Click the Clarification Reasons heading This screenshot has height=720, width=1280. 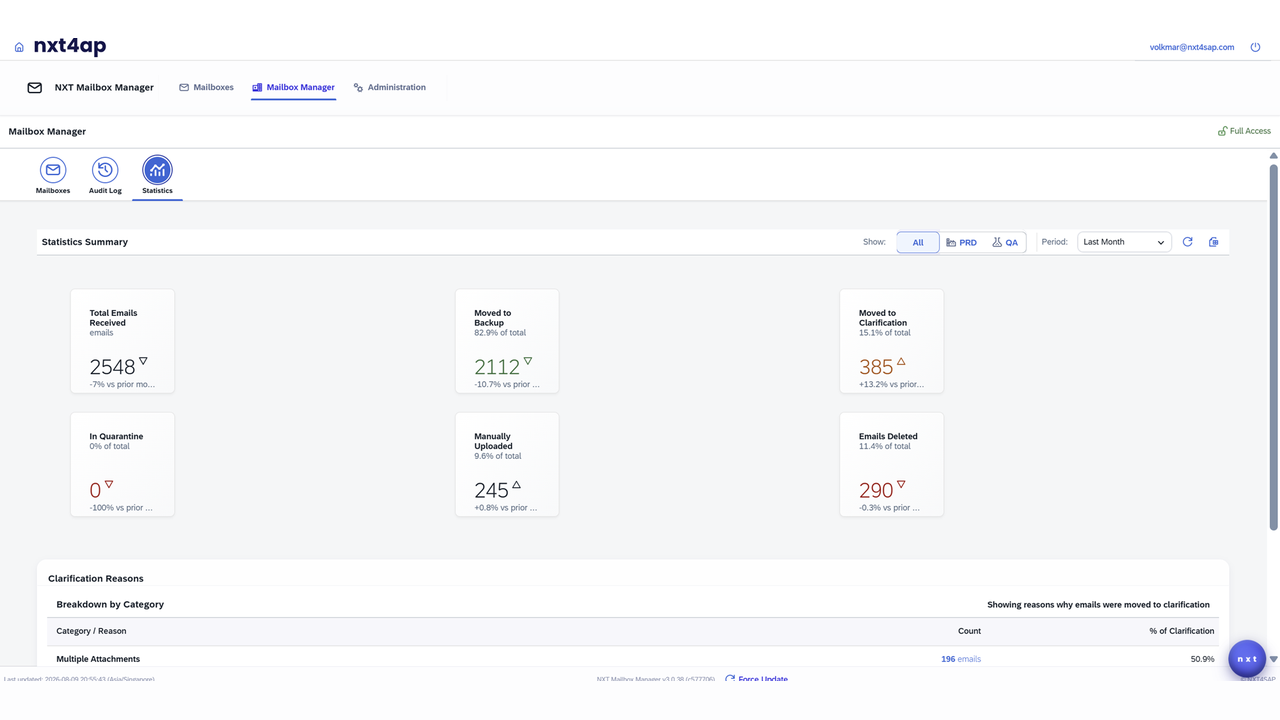pyautogui.click(x=96, y=578)
